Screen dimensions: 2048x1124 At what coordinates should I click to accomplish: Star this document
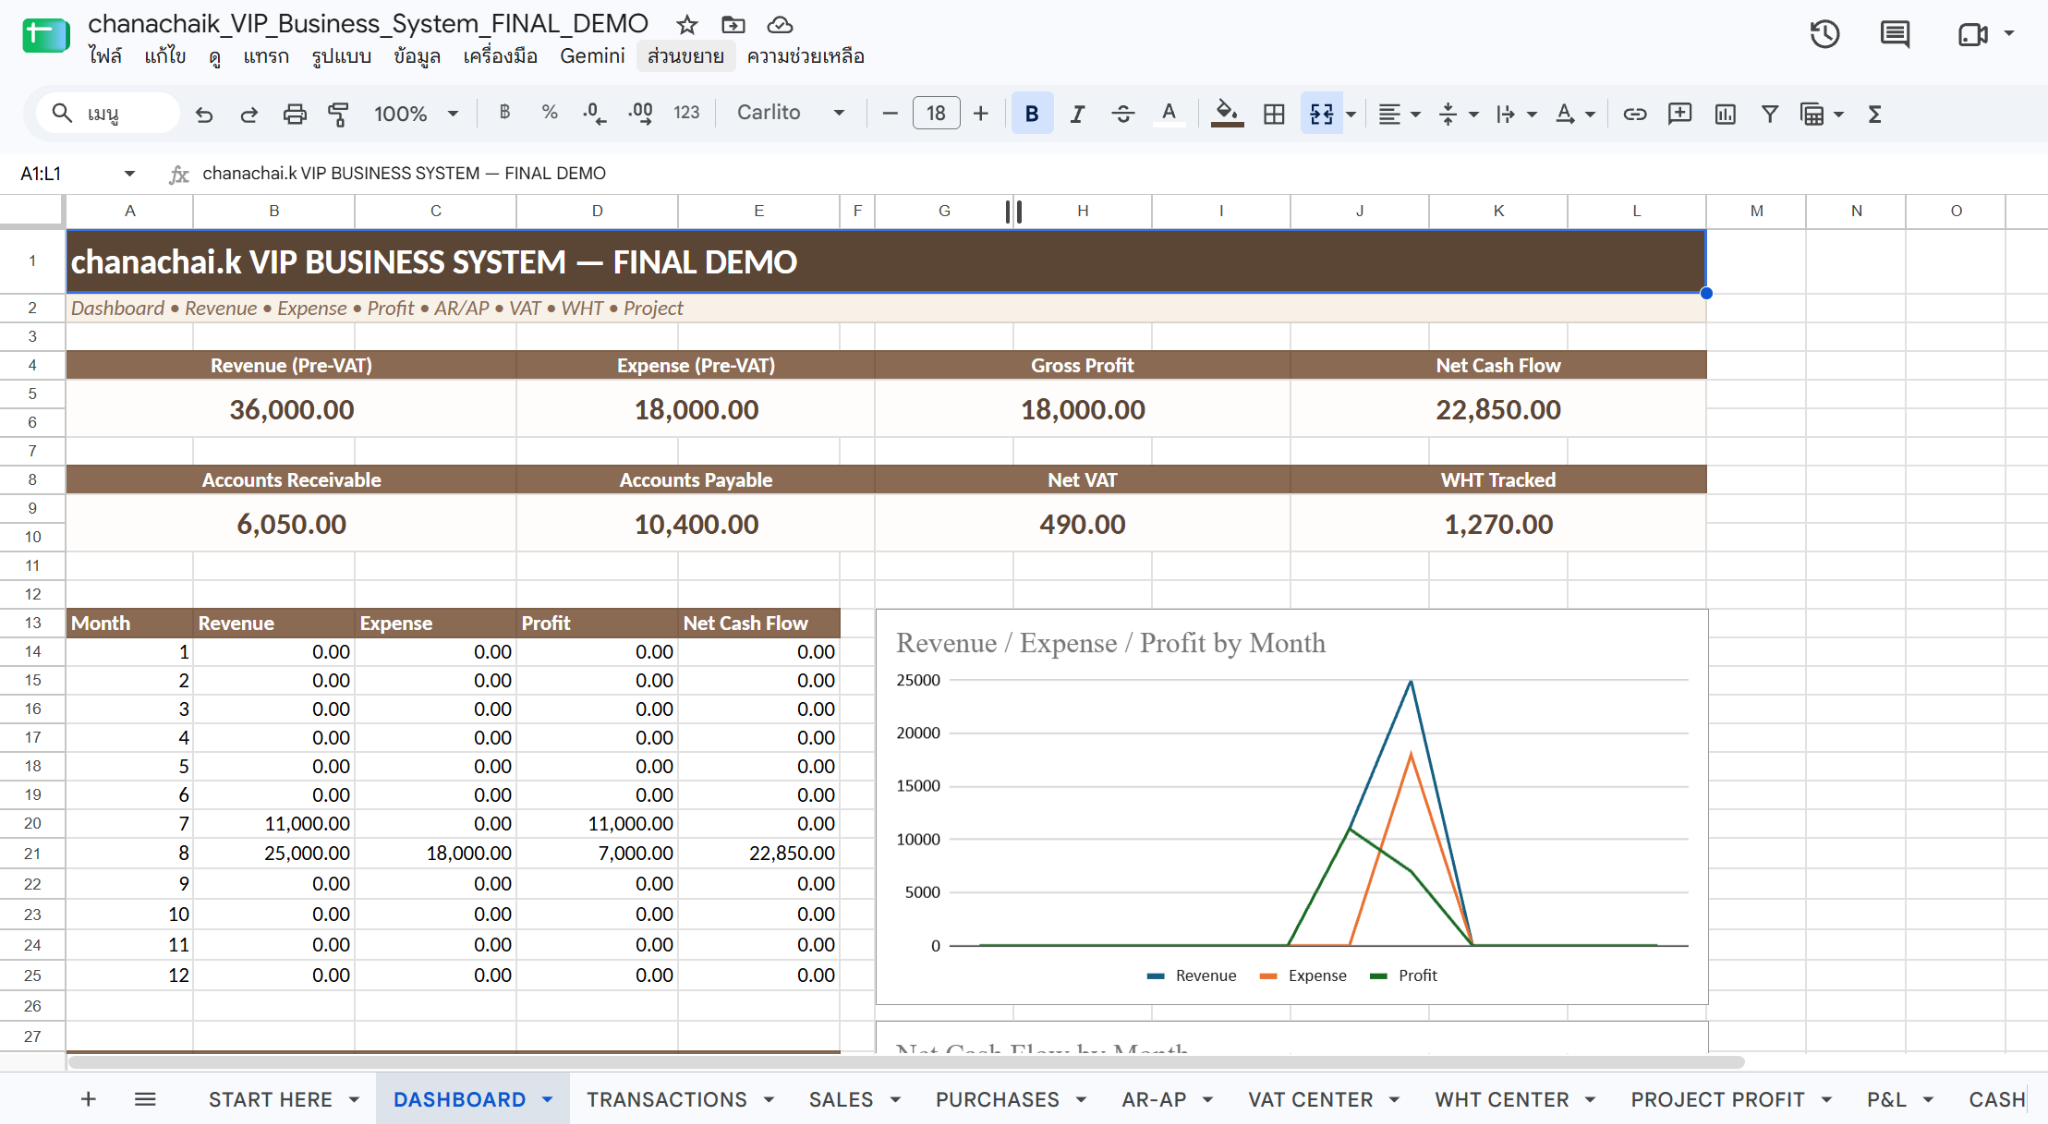tap(687, 24)
